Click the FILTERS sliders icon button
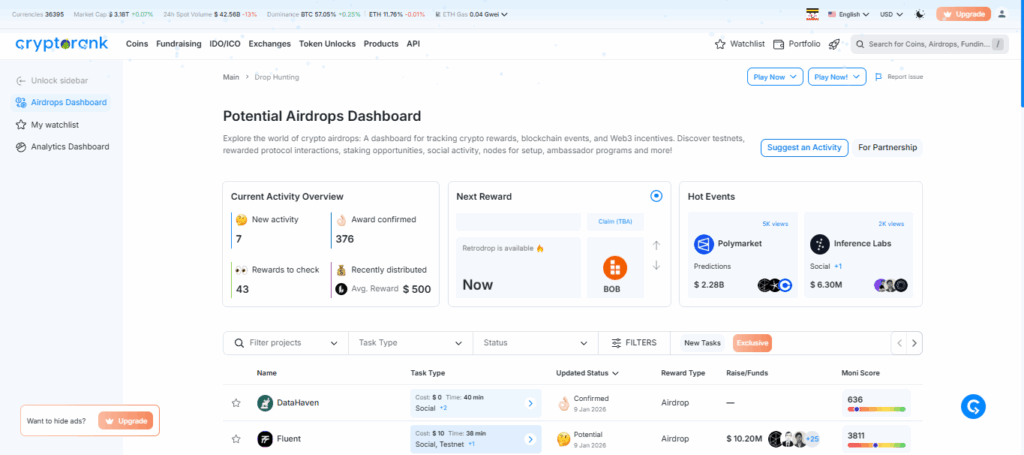Screen dimensions: 1024x455 [633, 343]
